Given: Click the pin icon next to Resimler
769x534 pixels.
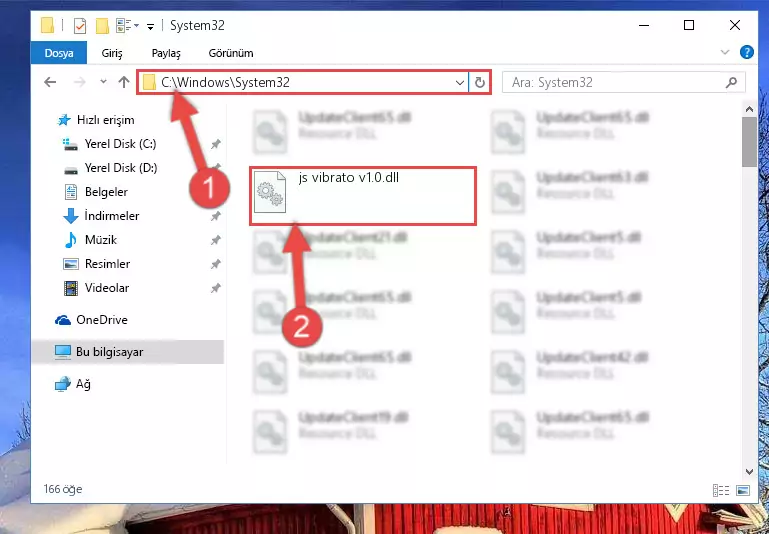Looking at the screenshot, I should coord(215,264).
